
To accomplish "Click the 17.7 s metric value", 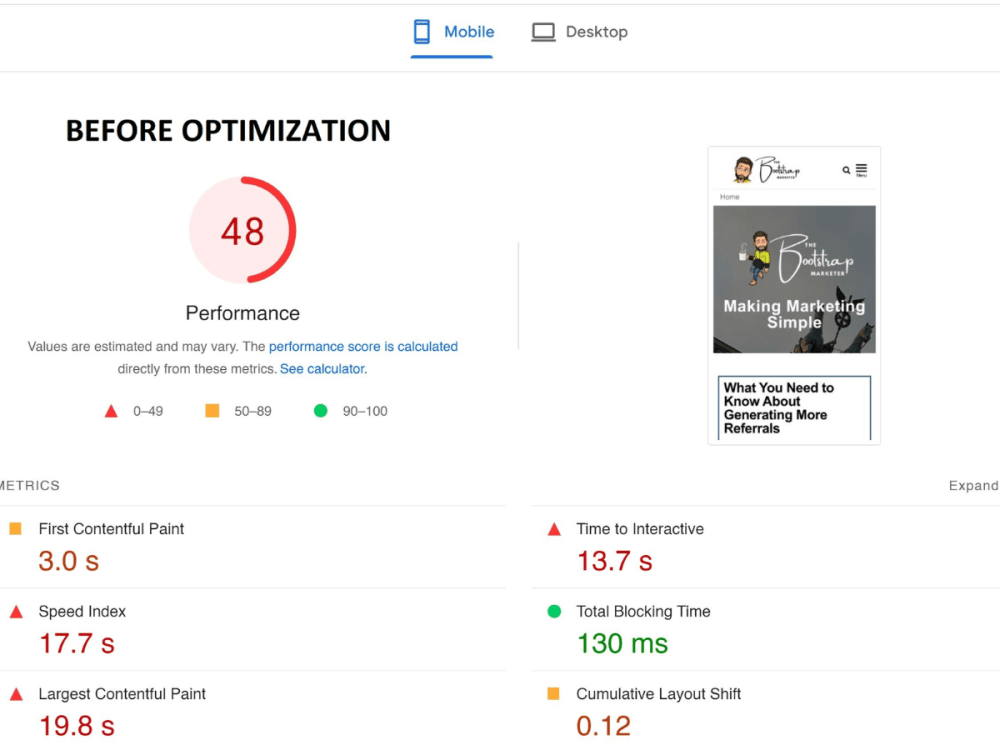I will tap(77, 643).
